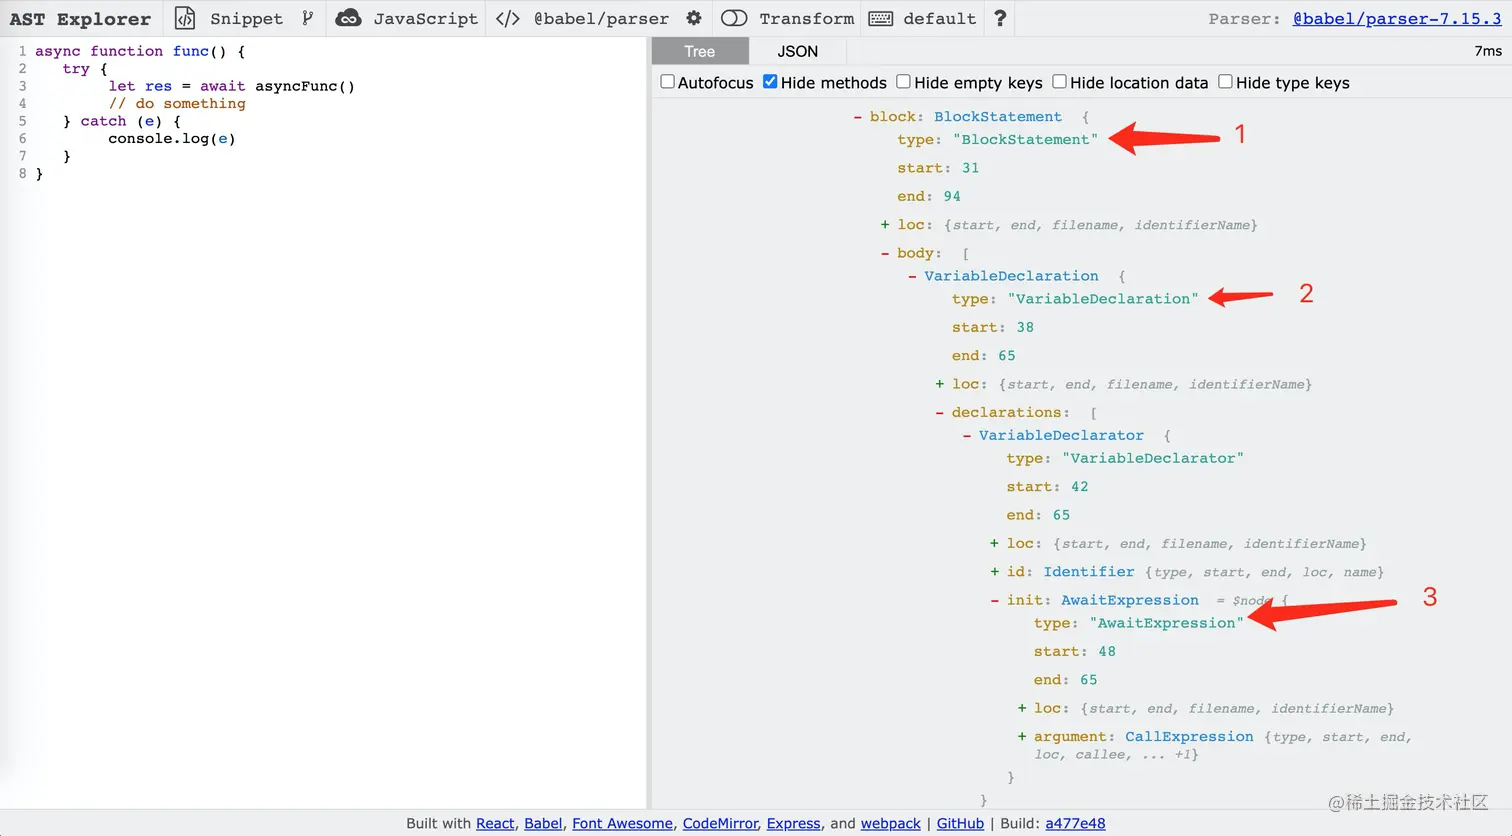Expand the id: Identifier node
This screenshot has height=836, width=1512.
coord(994,572)
